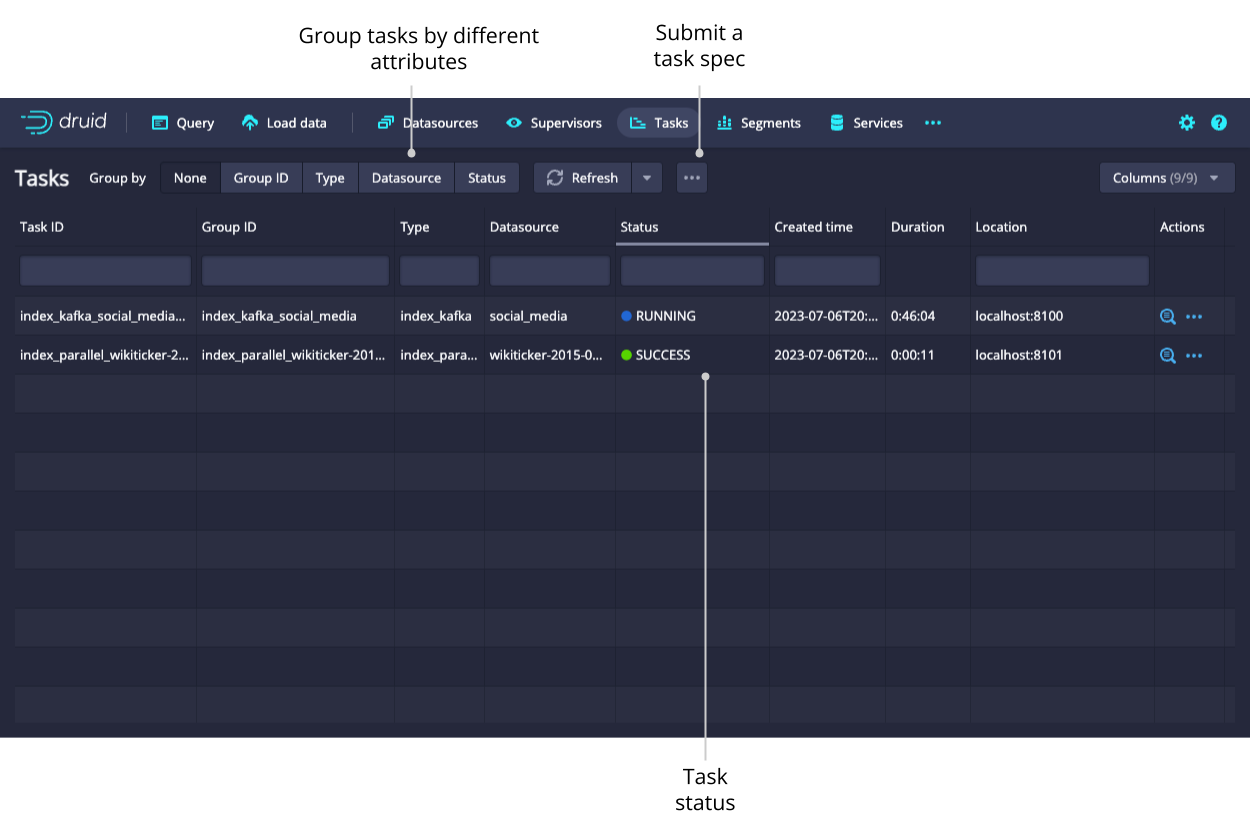Click the help question mark icon
Screen dimensions: 1250x840
1219,123
